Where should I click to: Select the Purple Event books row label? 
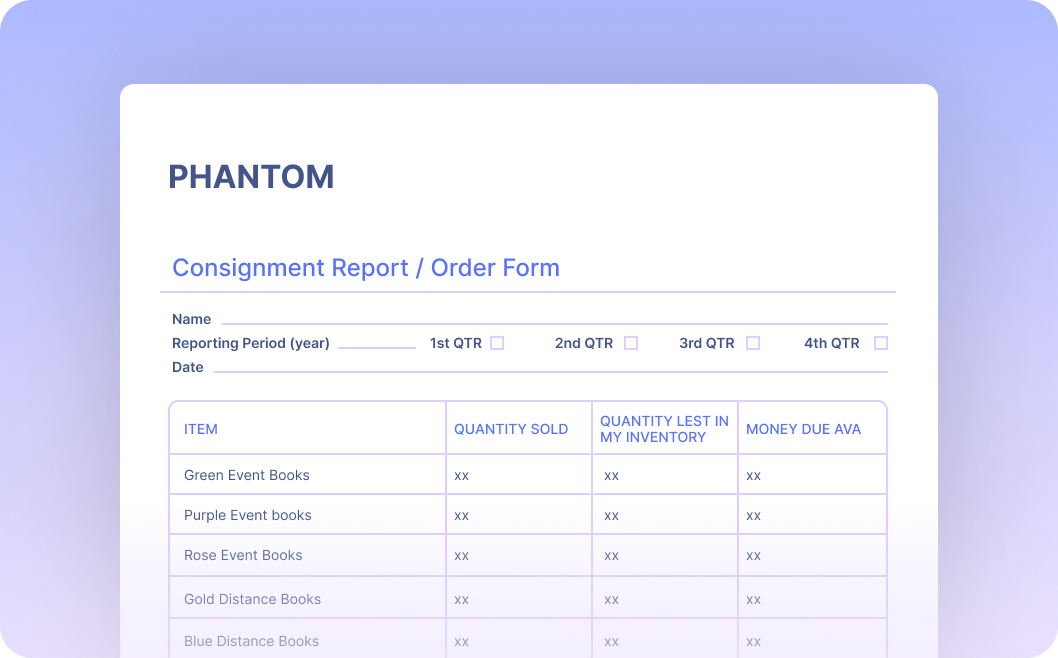coord(247,514)
